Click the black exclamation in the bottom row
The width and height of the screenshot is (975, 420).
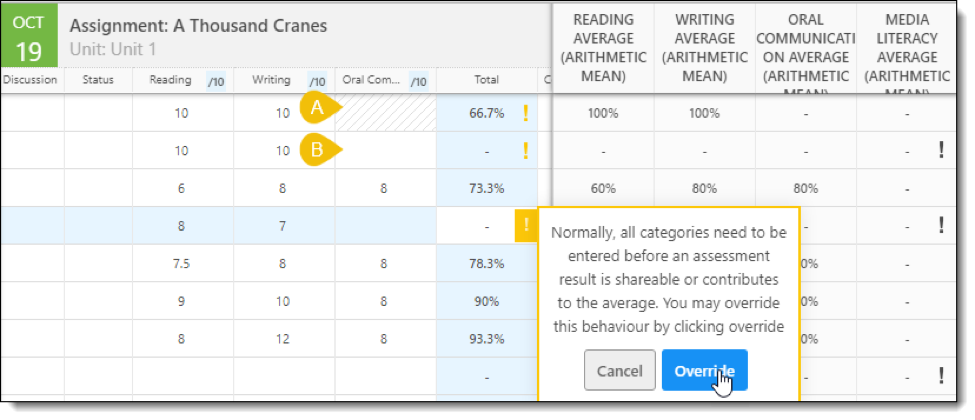941,375
